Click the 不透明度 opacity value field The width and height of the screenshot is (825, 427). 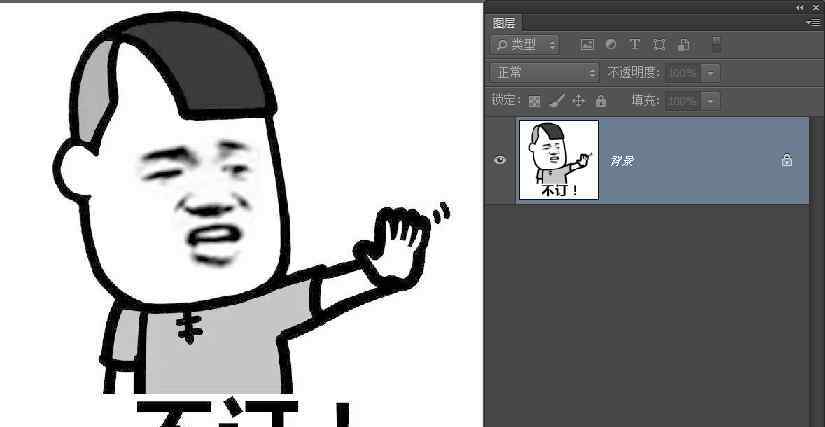coord(682,73)
